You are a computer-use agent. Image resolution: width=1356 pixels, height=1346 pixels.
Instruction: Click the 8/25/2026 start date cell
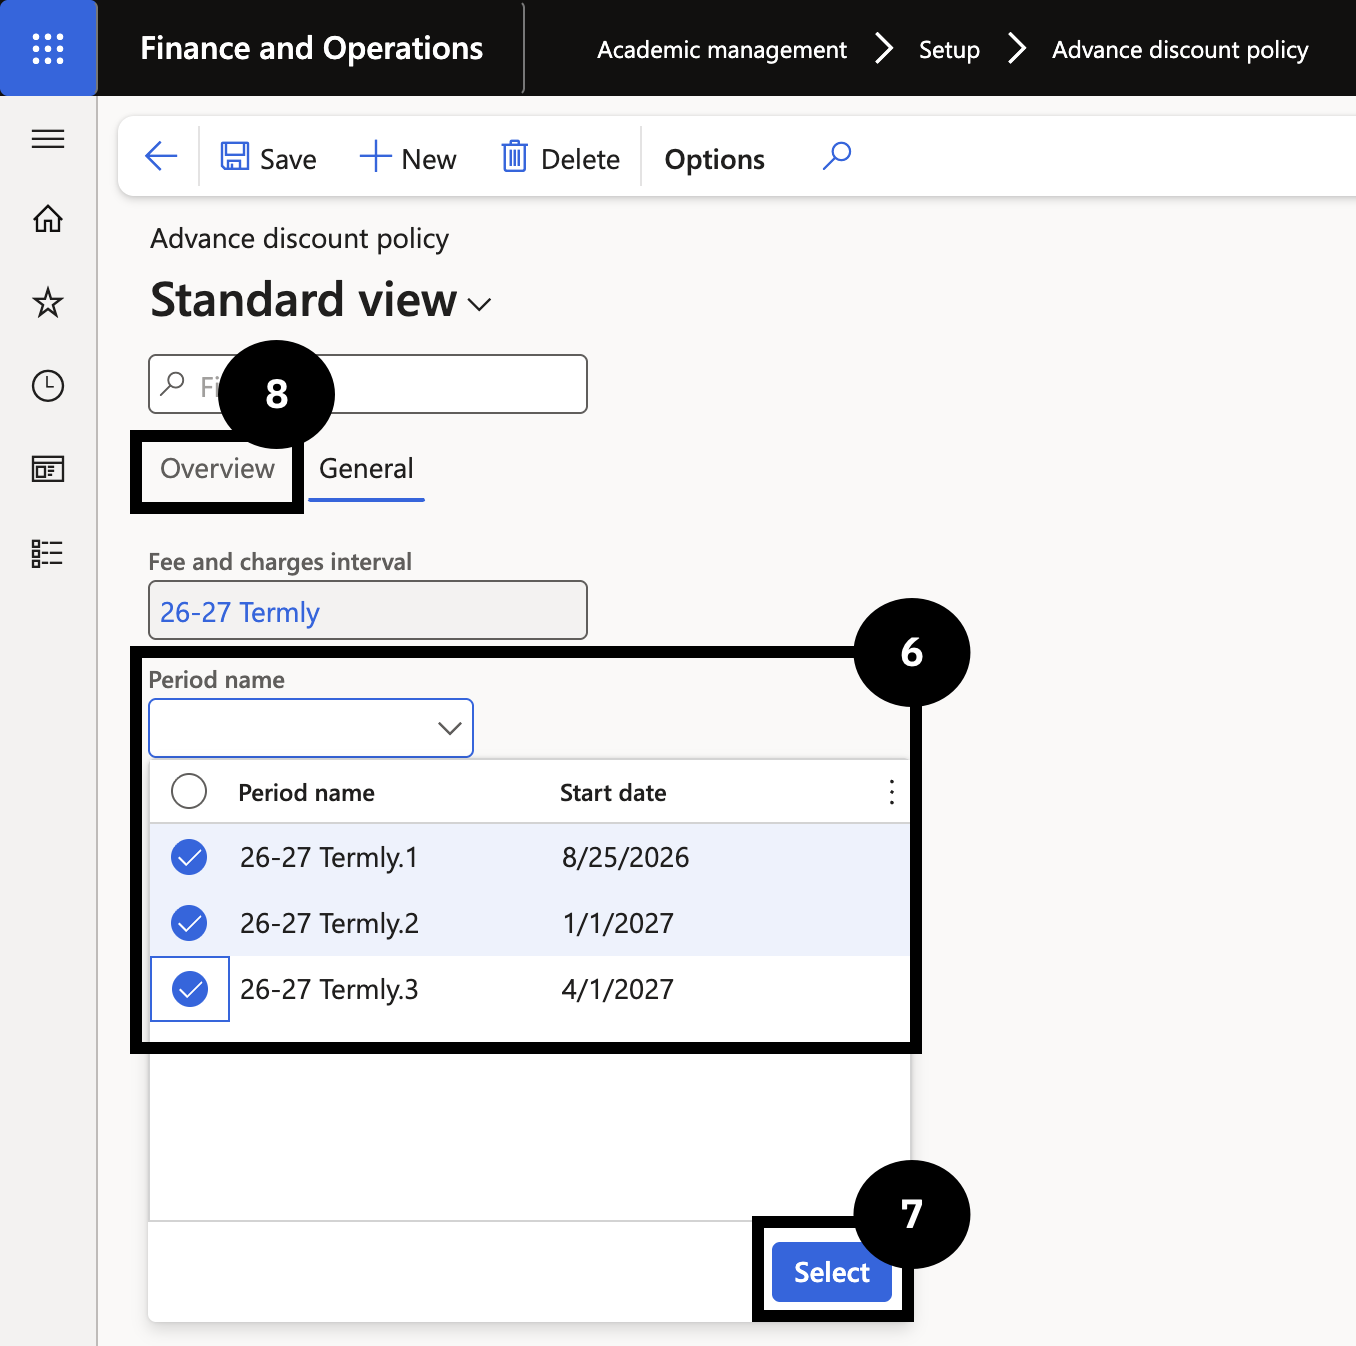[625, 857]
